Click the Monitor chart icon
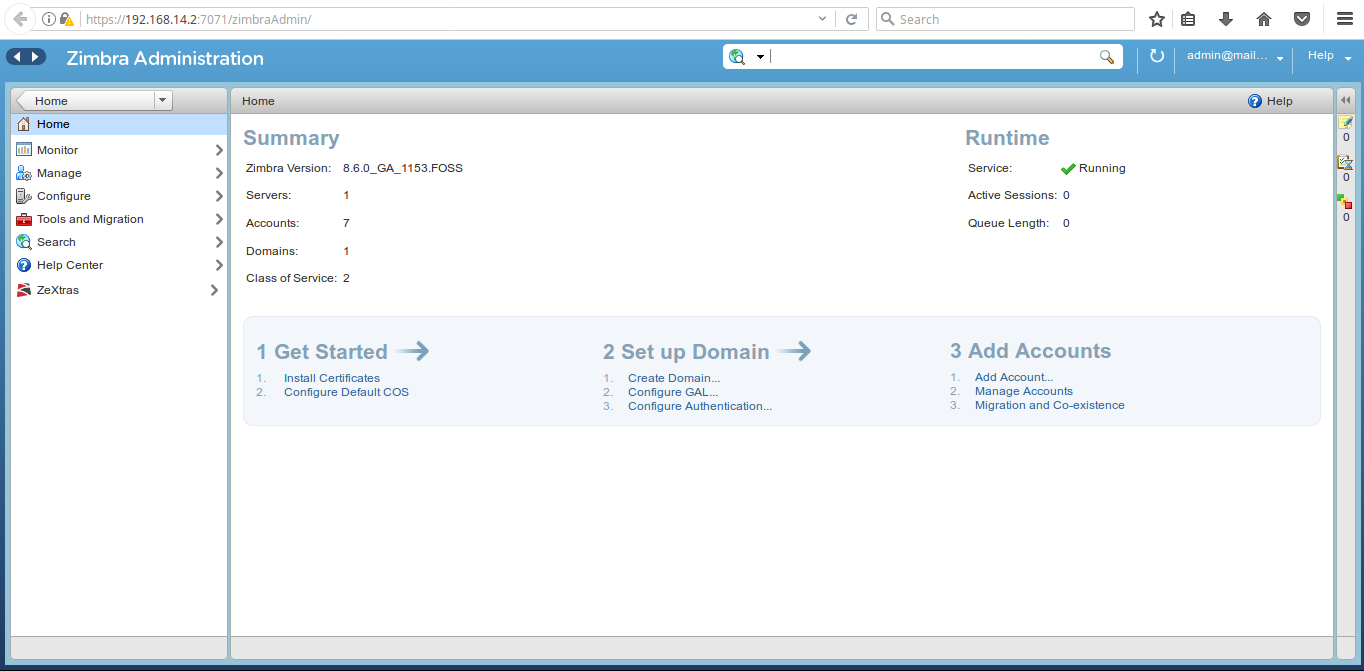 [x=24, y=150]
